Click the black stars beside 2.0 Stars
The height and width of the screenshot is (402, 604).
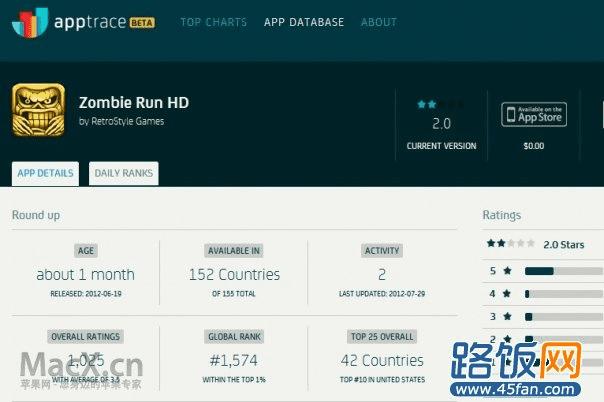[496, 243]
